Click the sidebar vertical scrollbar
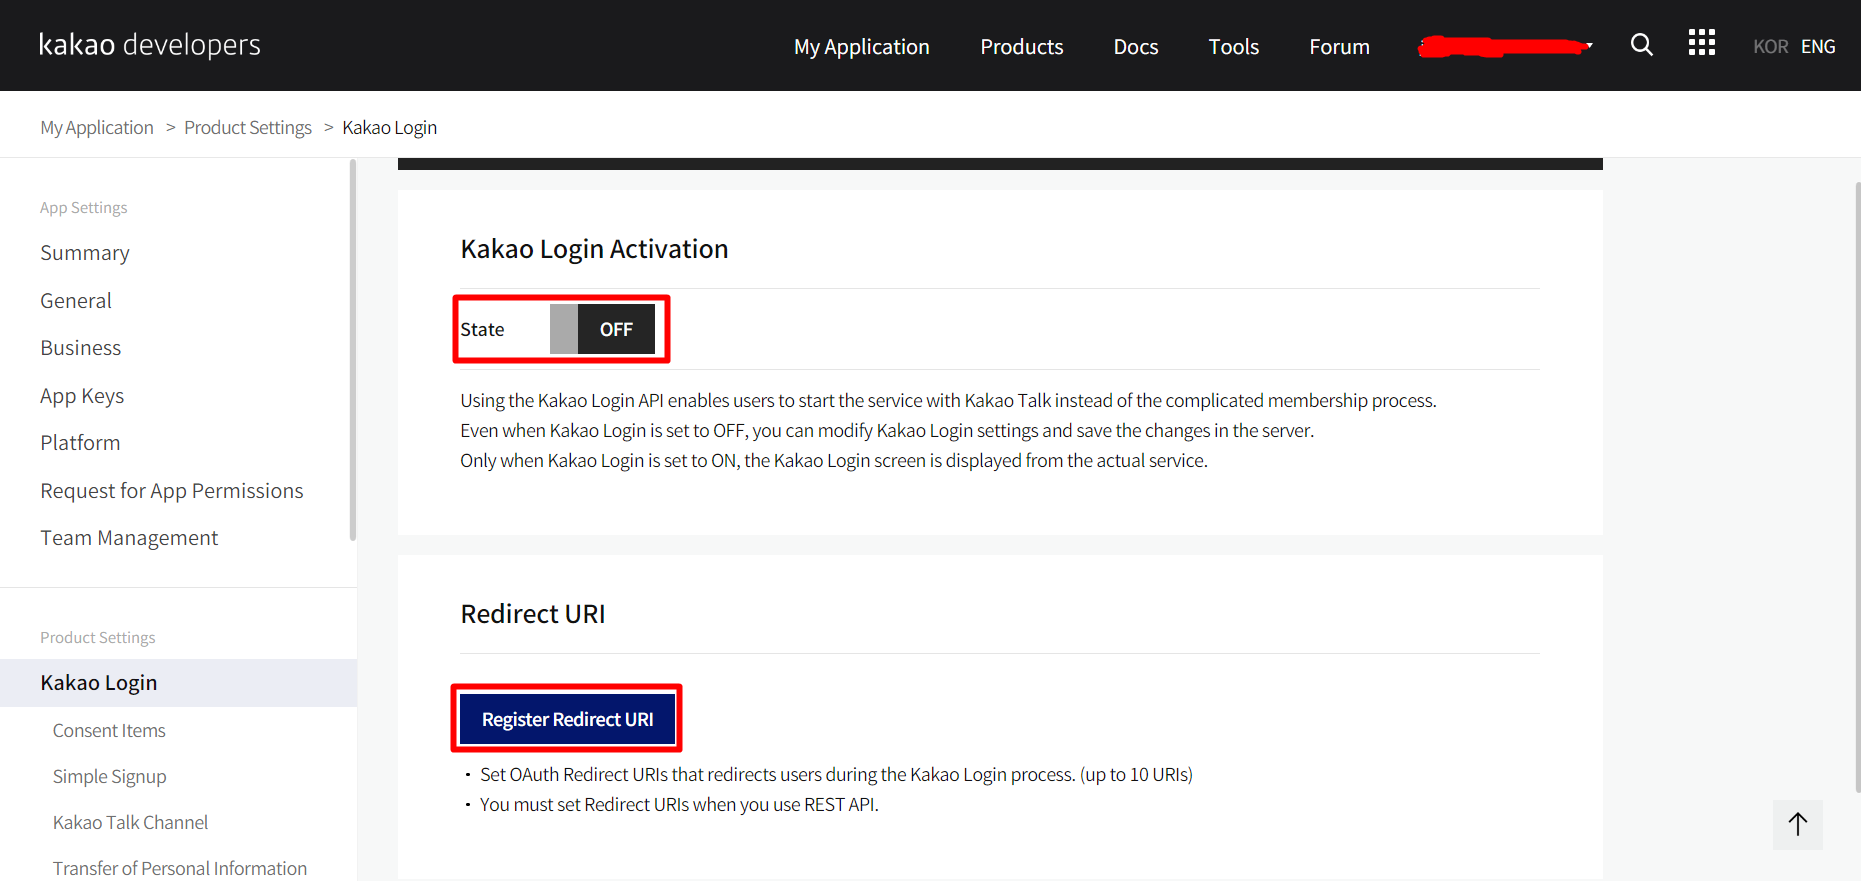1861x881 pixels. point(352,350)
